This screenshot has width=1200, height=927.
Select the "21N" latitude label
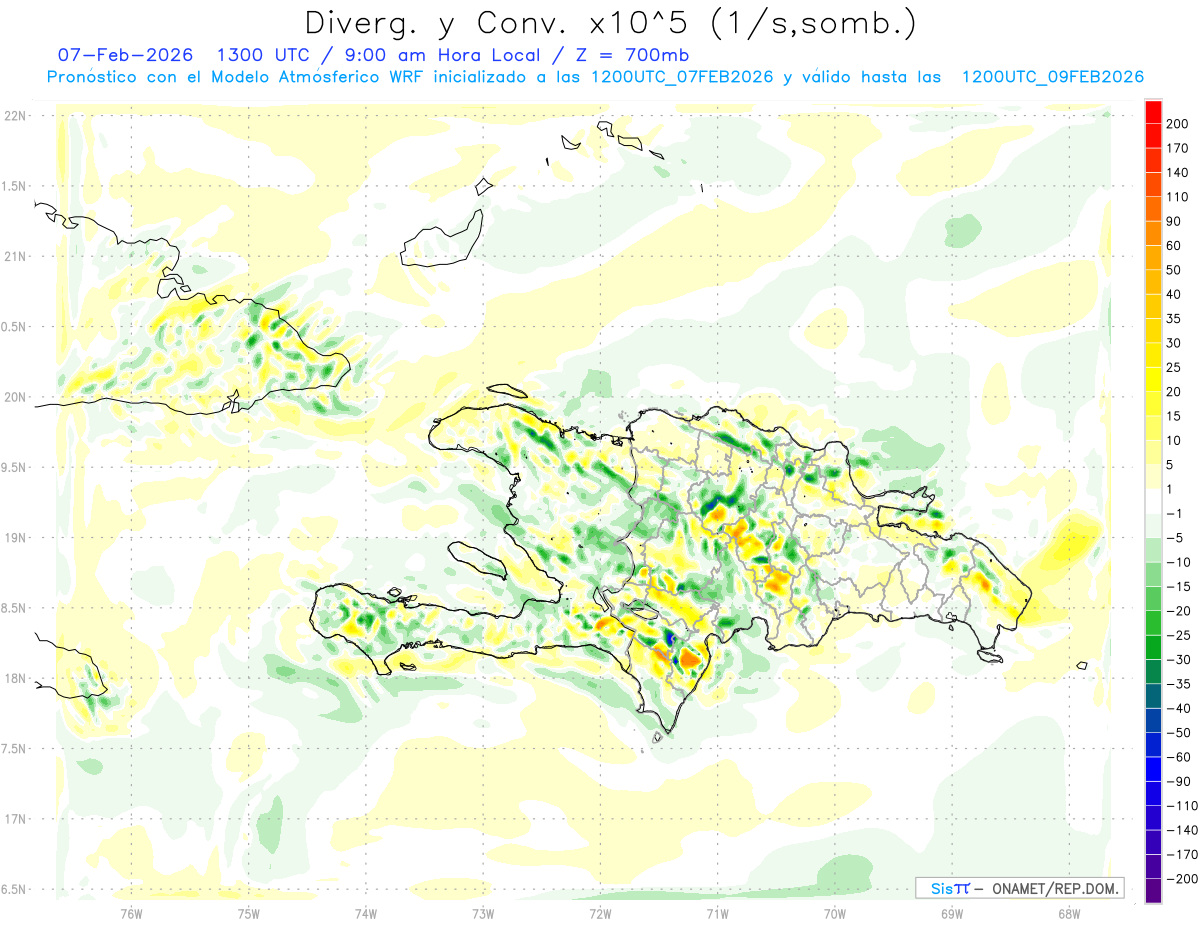point(15,257)
